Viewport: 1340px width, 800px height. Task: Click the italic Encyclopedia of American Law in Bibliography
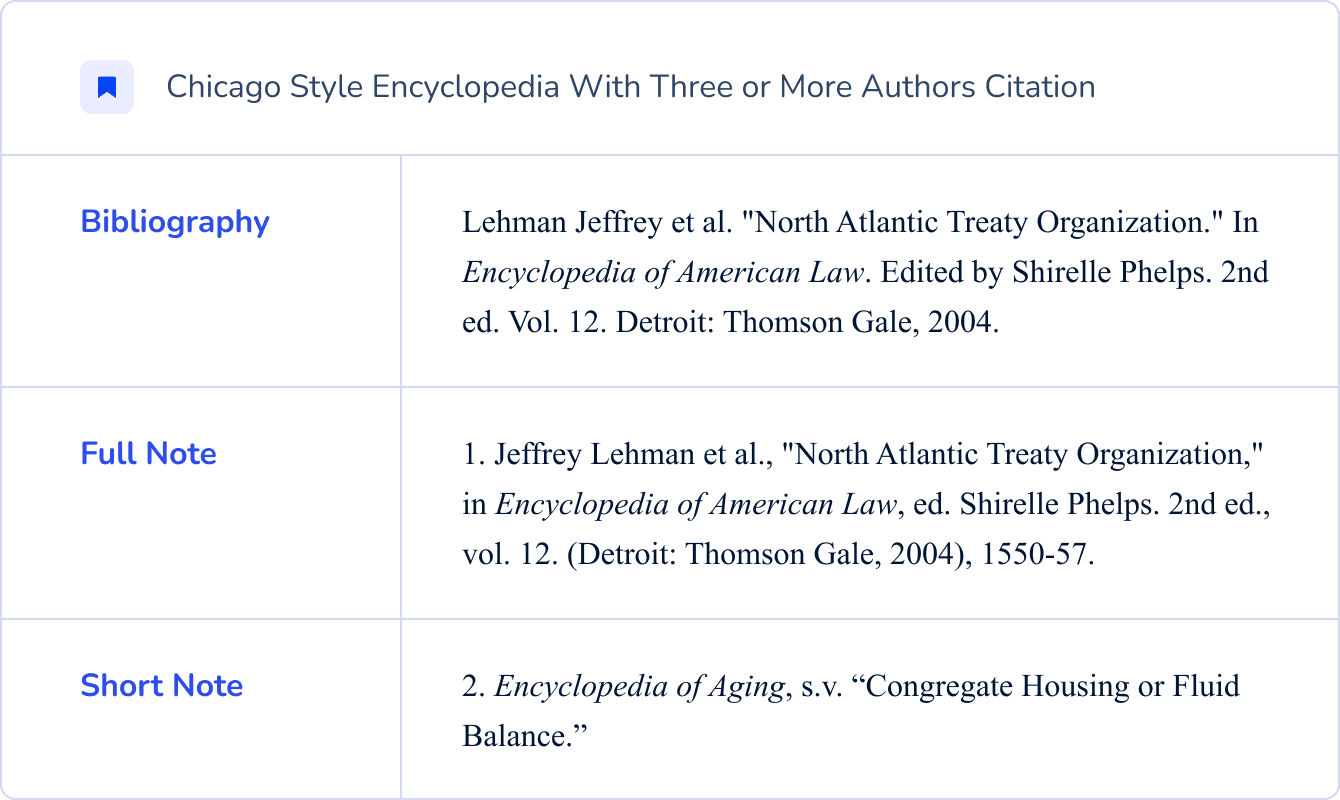pyautogui.click(x=662, y=273)
